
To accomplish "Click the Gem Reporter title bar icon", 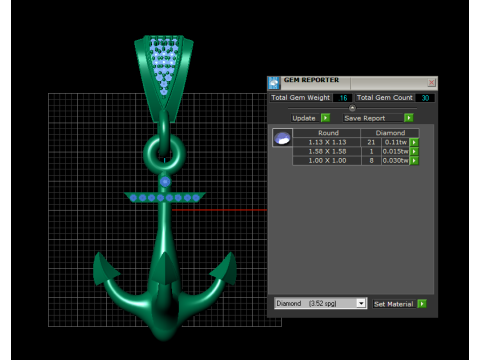I will [x=274, y=83].
